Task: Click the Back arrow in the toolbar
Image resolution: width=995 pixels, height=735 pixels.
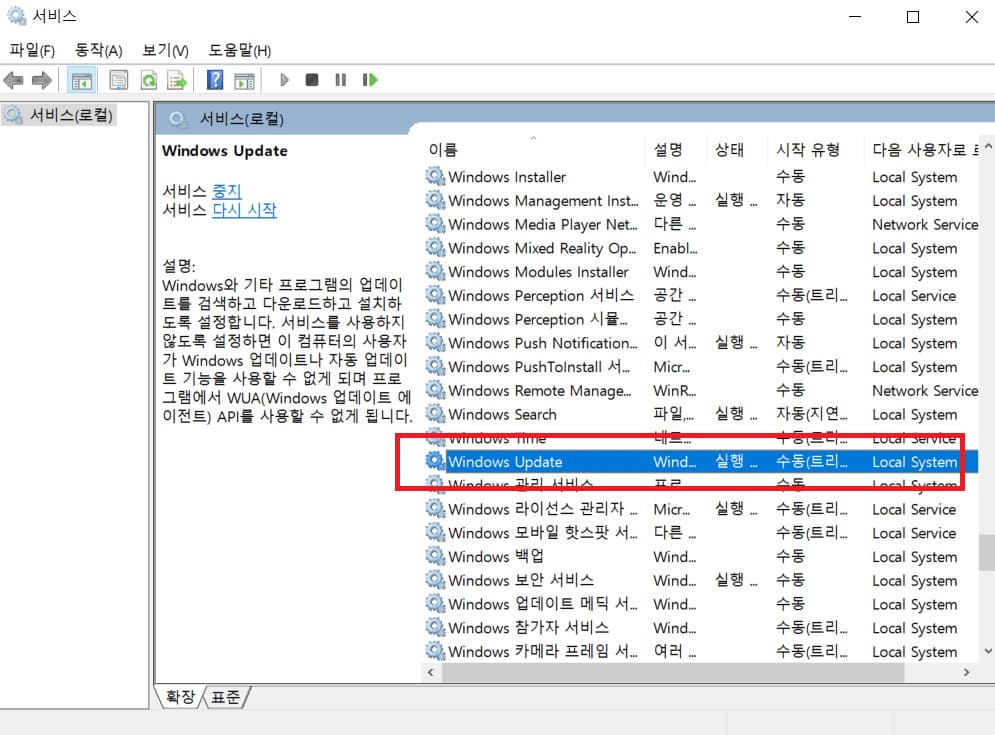Action: tap(13, 80)
